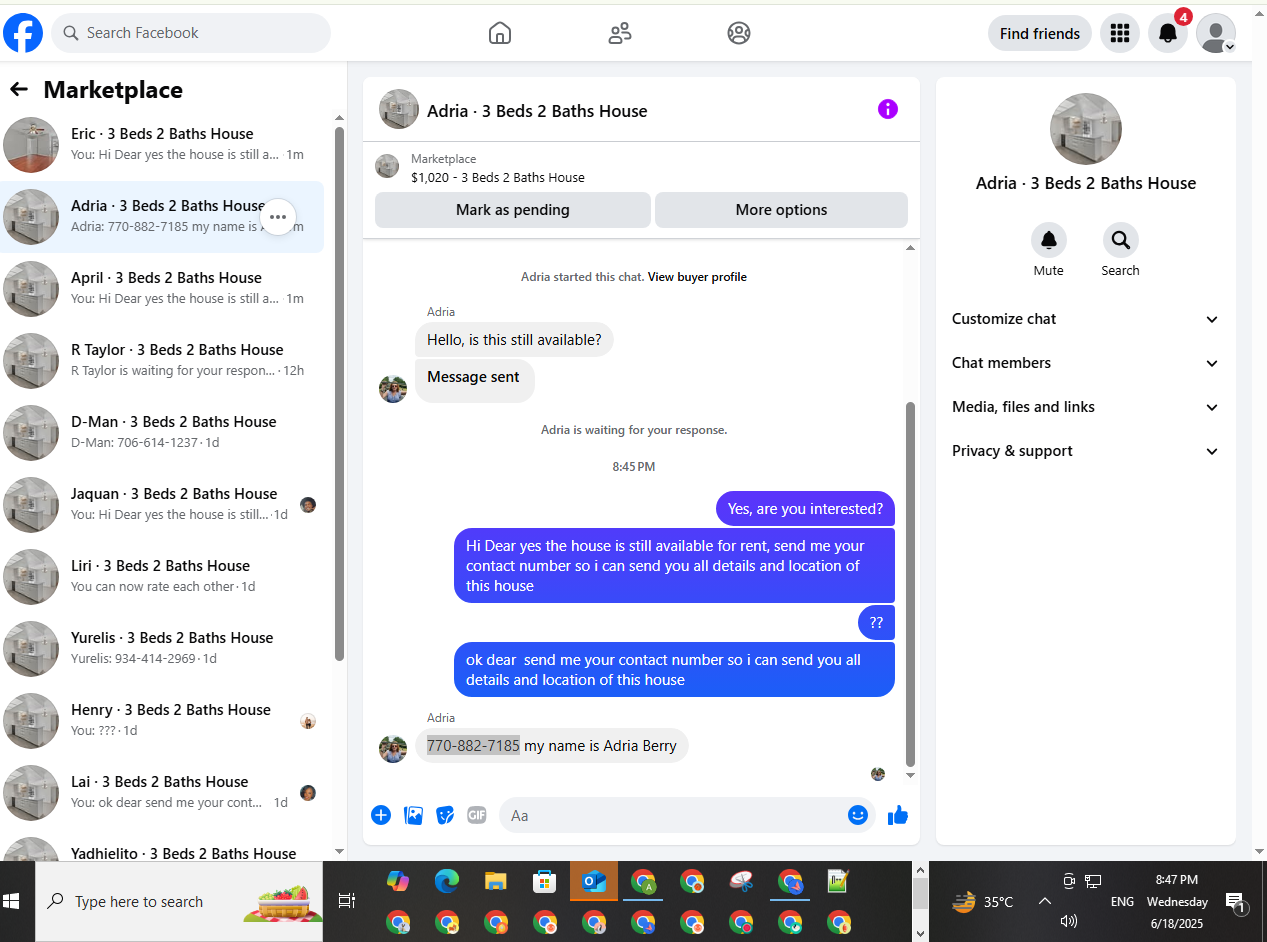Viewport: 1267px width, 942px height.
Task: Open Copilot from the taskbar
Action: tap(398, 881)
